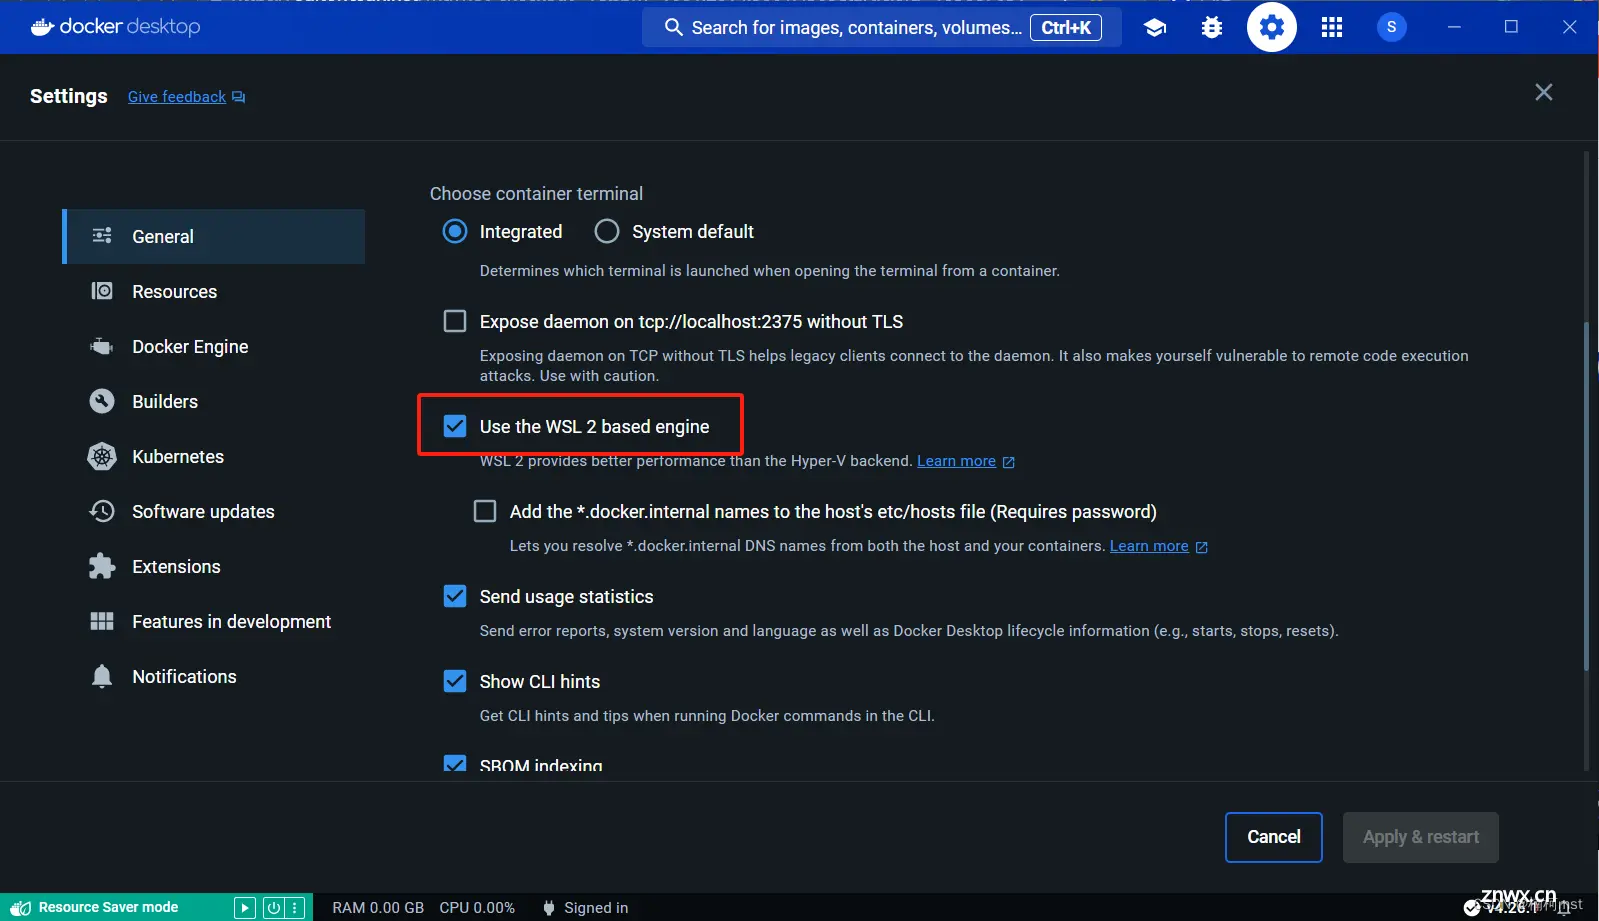Go to Builders settings

[x=213, y=401]
